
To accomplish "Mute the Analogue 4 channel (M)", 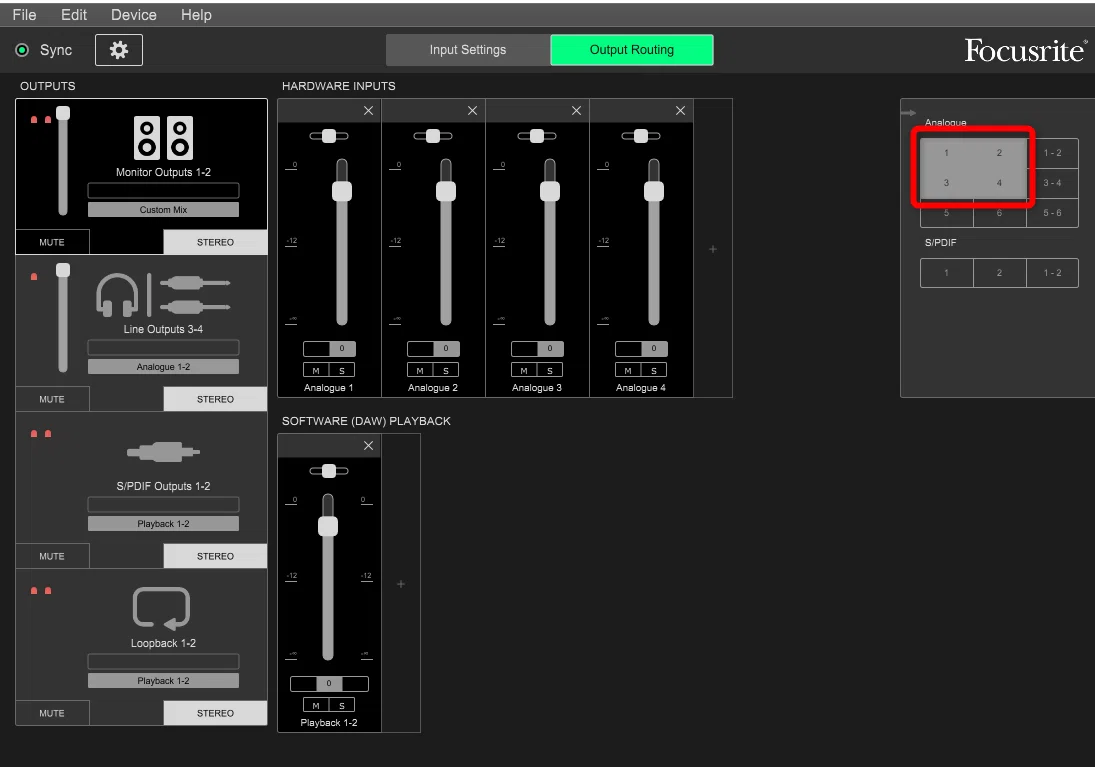I will point(628,370).
